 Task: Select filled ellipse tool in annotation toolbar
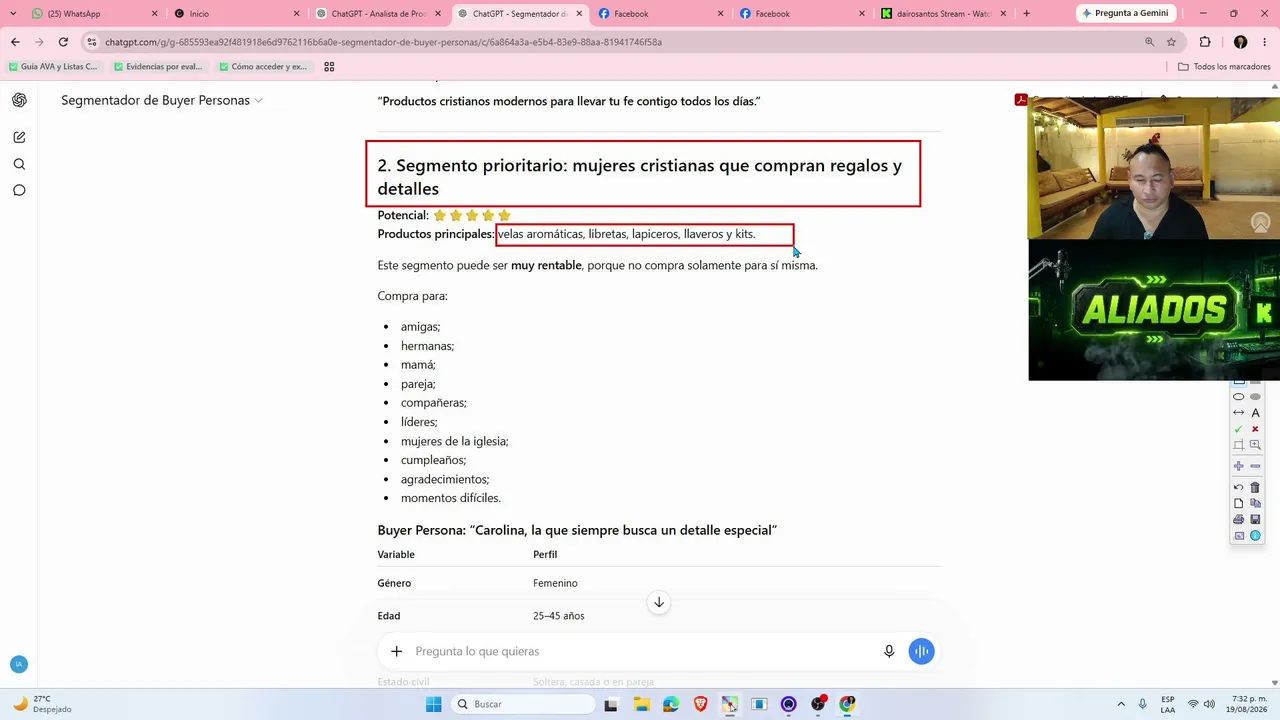tap(1255, 397)
